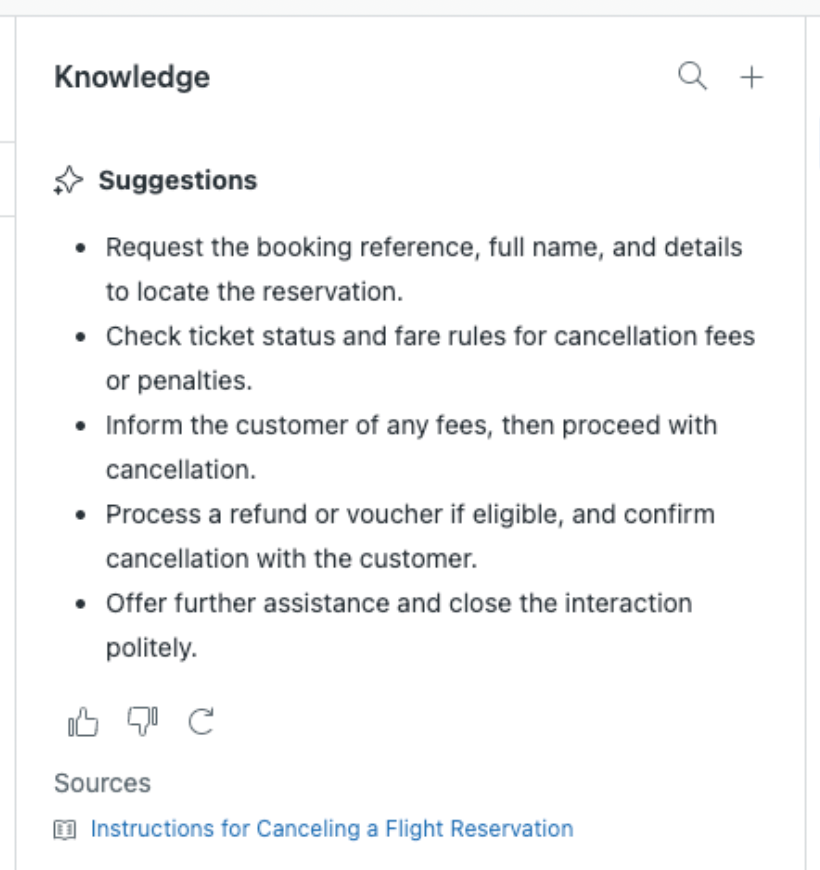Give the suggestions a thumbs down
820x870 pixels.
[142, 720]
